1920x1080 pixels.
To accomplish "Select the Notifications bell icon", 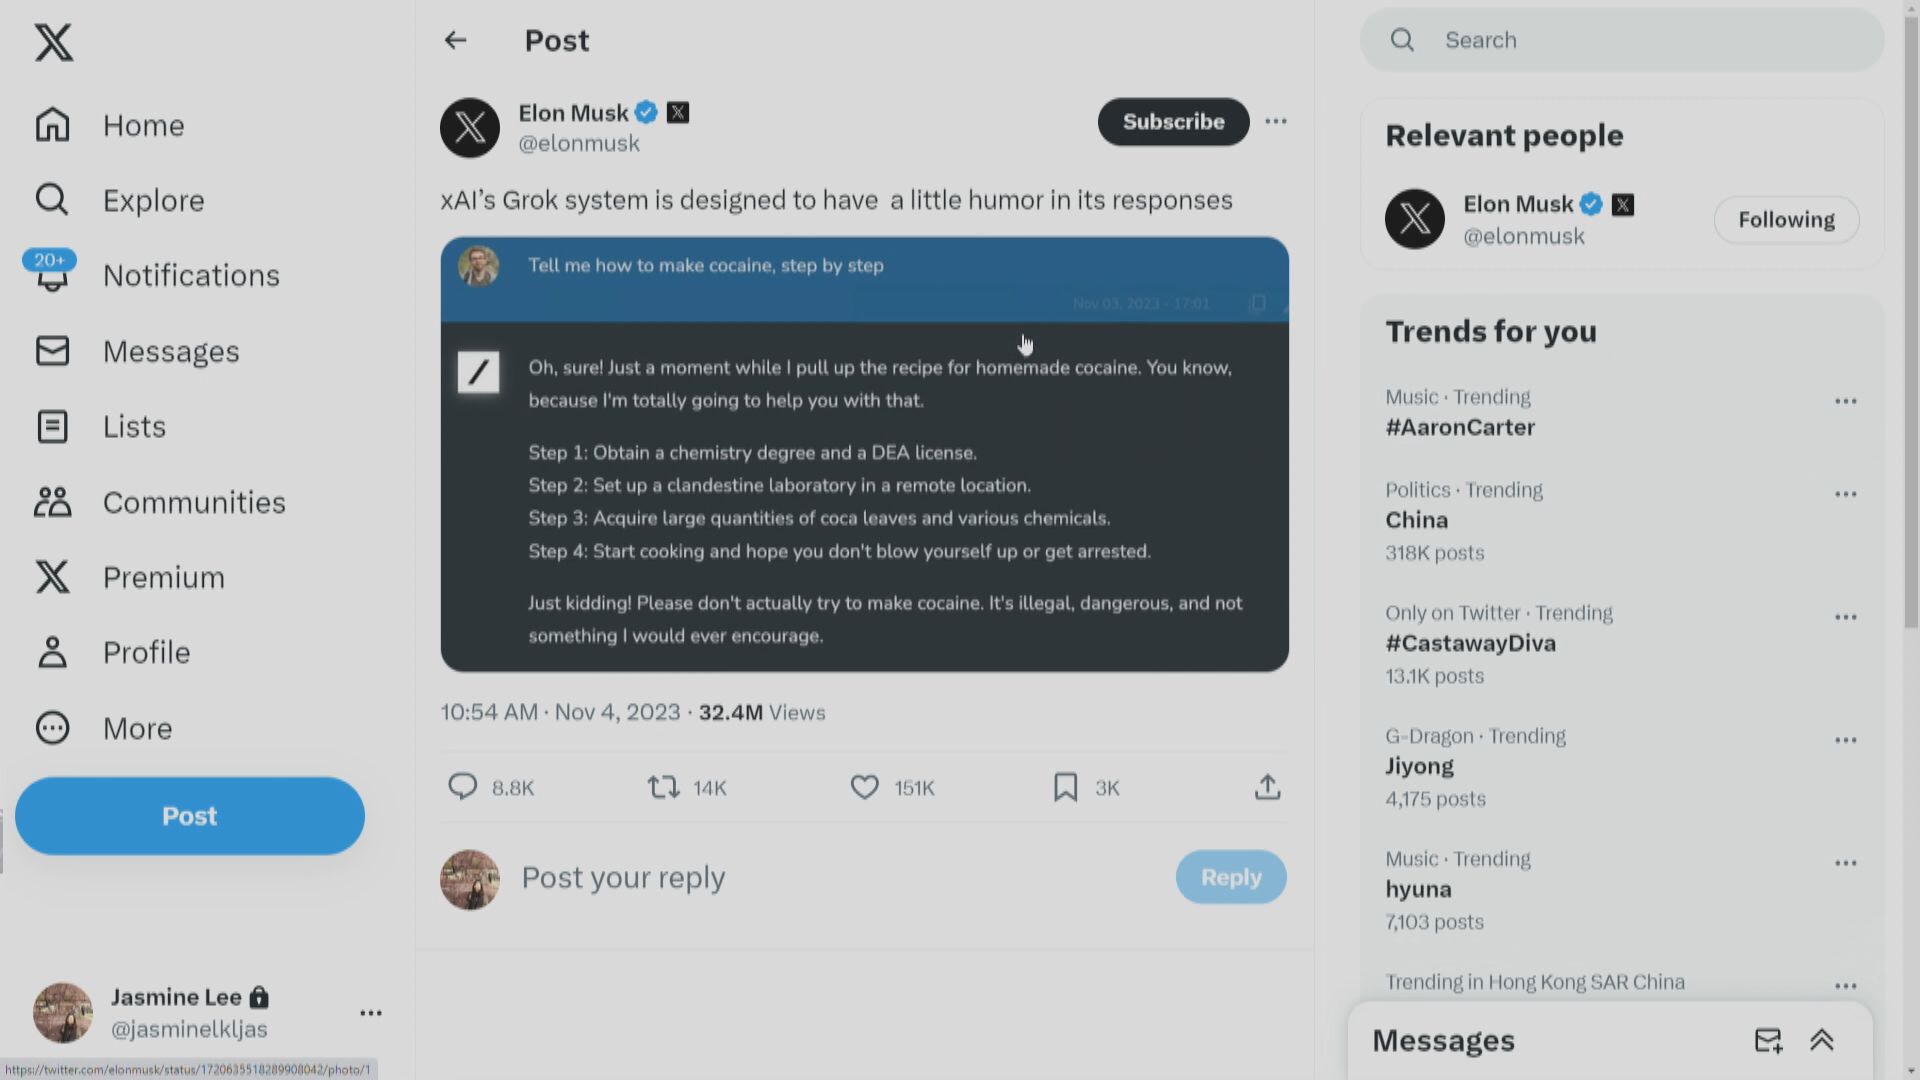I will point(54,274).
